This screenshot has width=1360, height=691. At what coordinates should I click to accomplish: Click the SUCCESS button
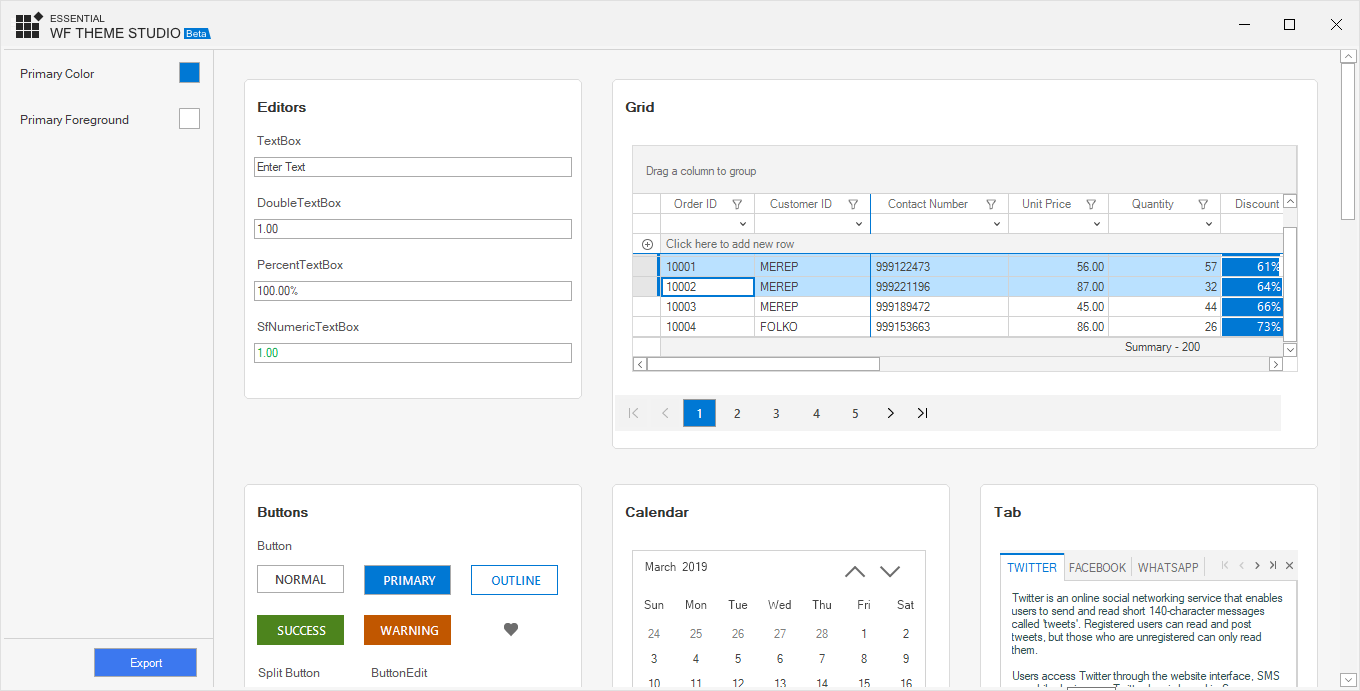[x=300, y=630]
